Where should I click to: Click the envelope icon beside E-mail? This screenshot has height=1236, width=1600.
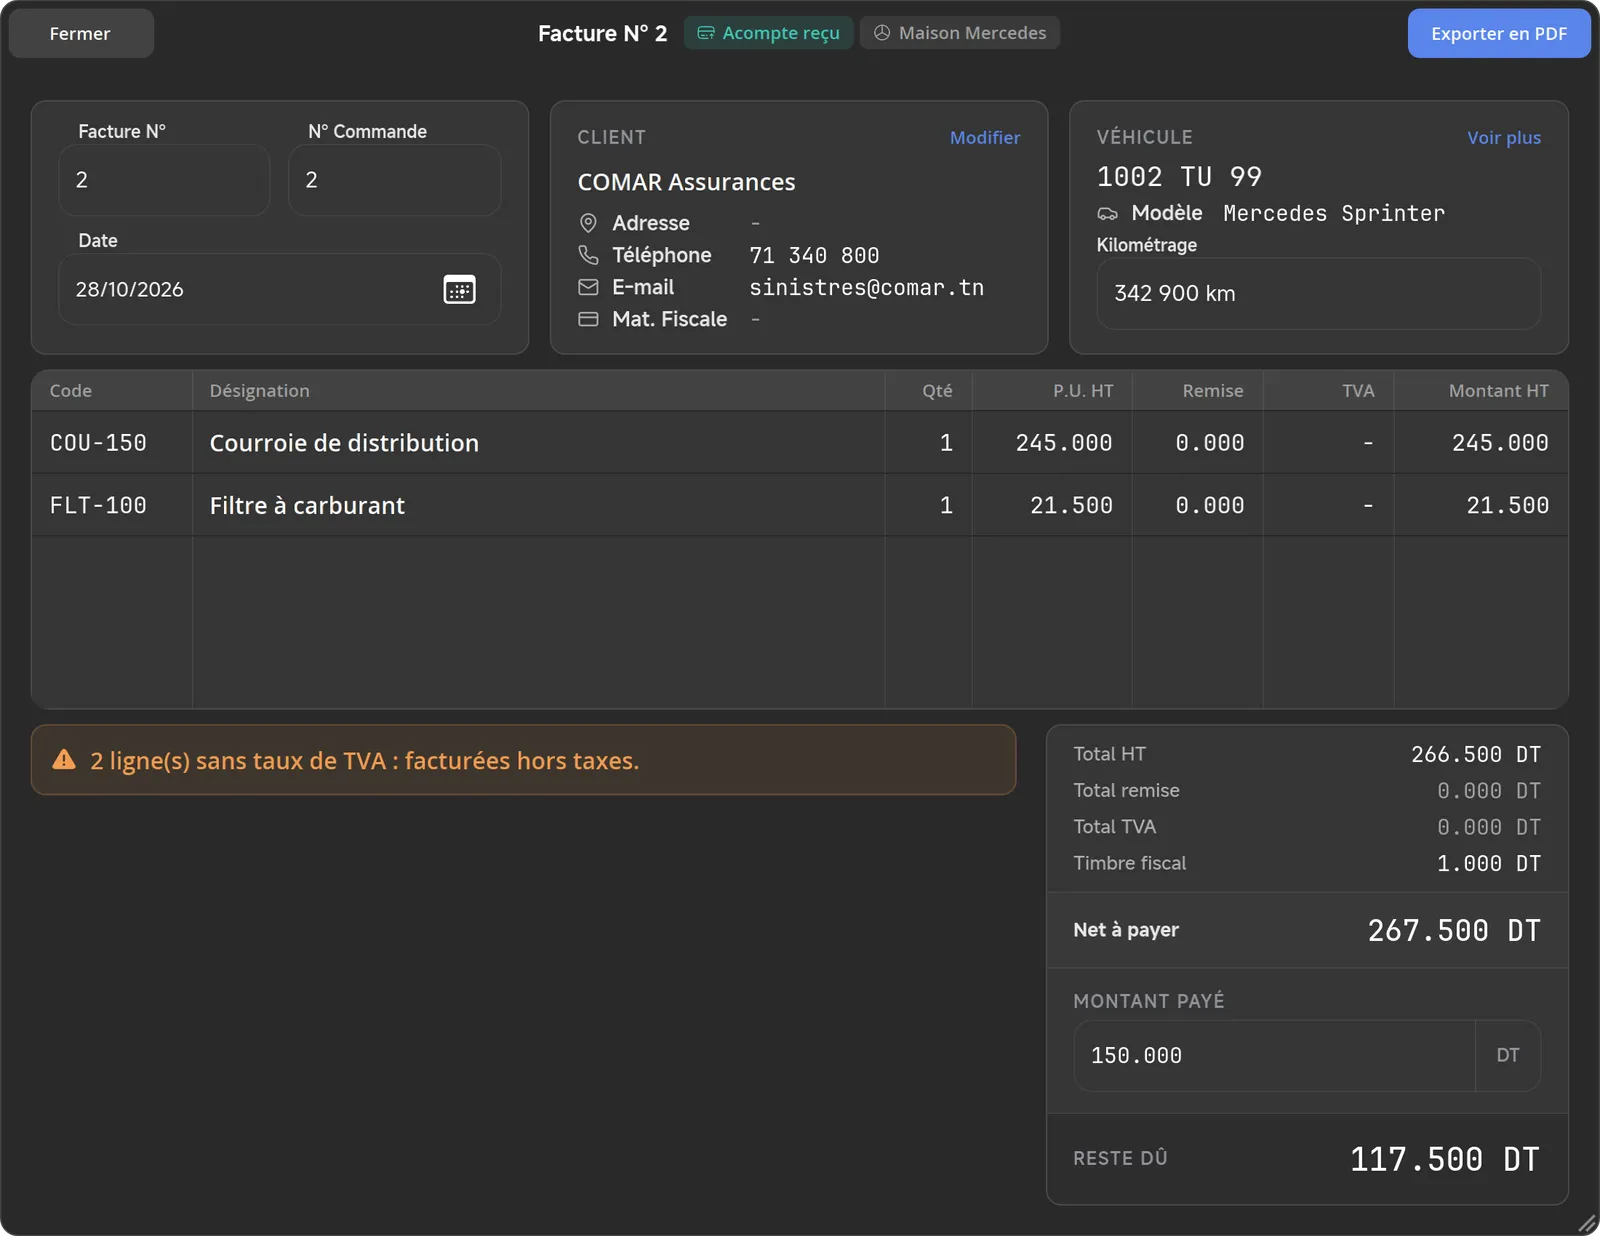tap(588, 287)
